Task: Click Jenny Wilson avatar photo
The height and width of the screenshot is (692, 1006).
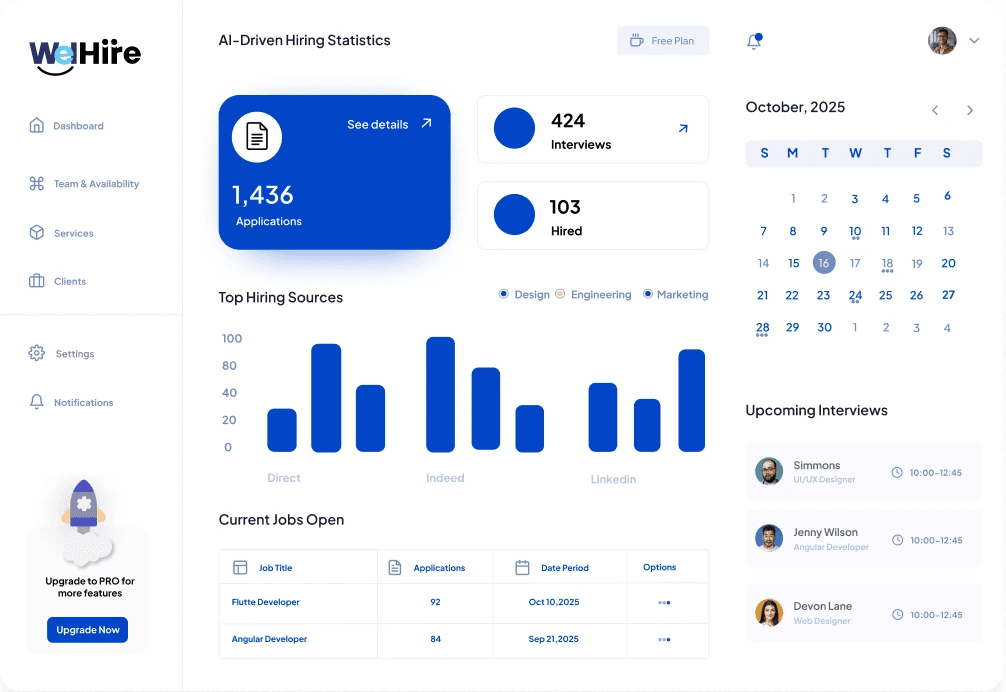Action: click(x=769, y=538)
